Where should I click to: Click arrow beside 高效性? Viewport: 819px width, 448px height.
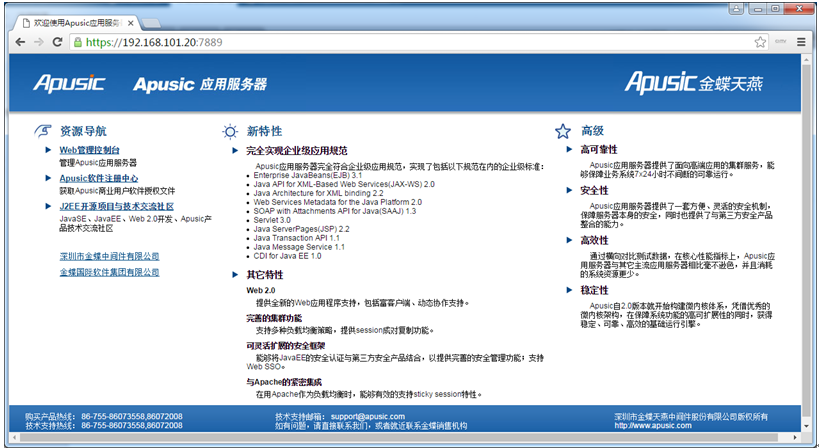point(569,241)
